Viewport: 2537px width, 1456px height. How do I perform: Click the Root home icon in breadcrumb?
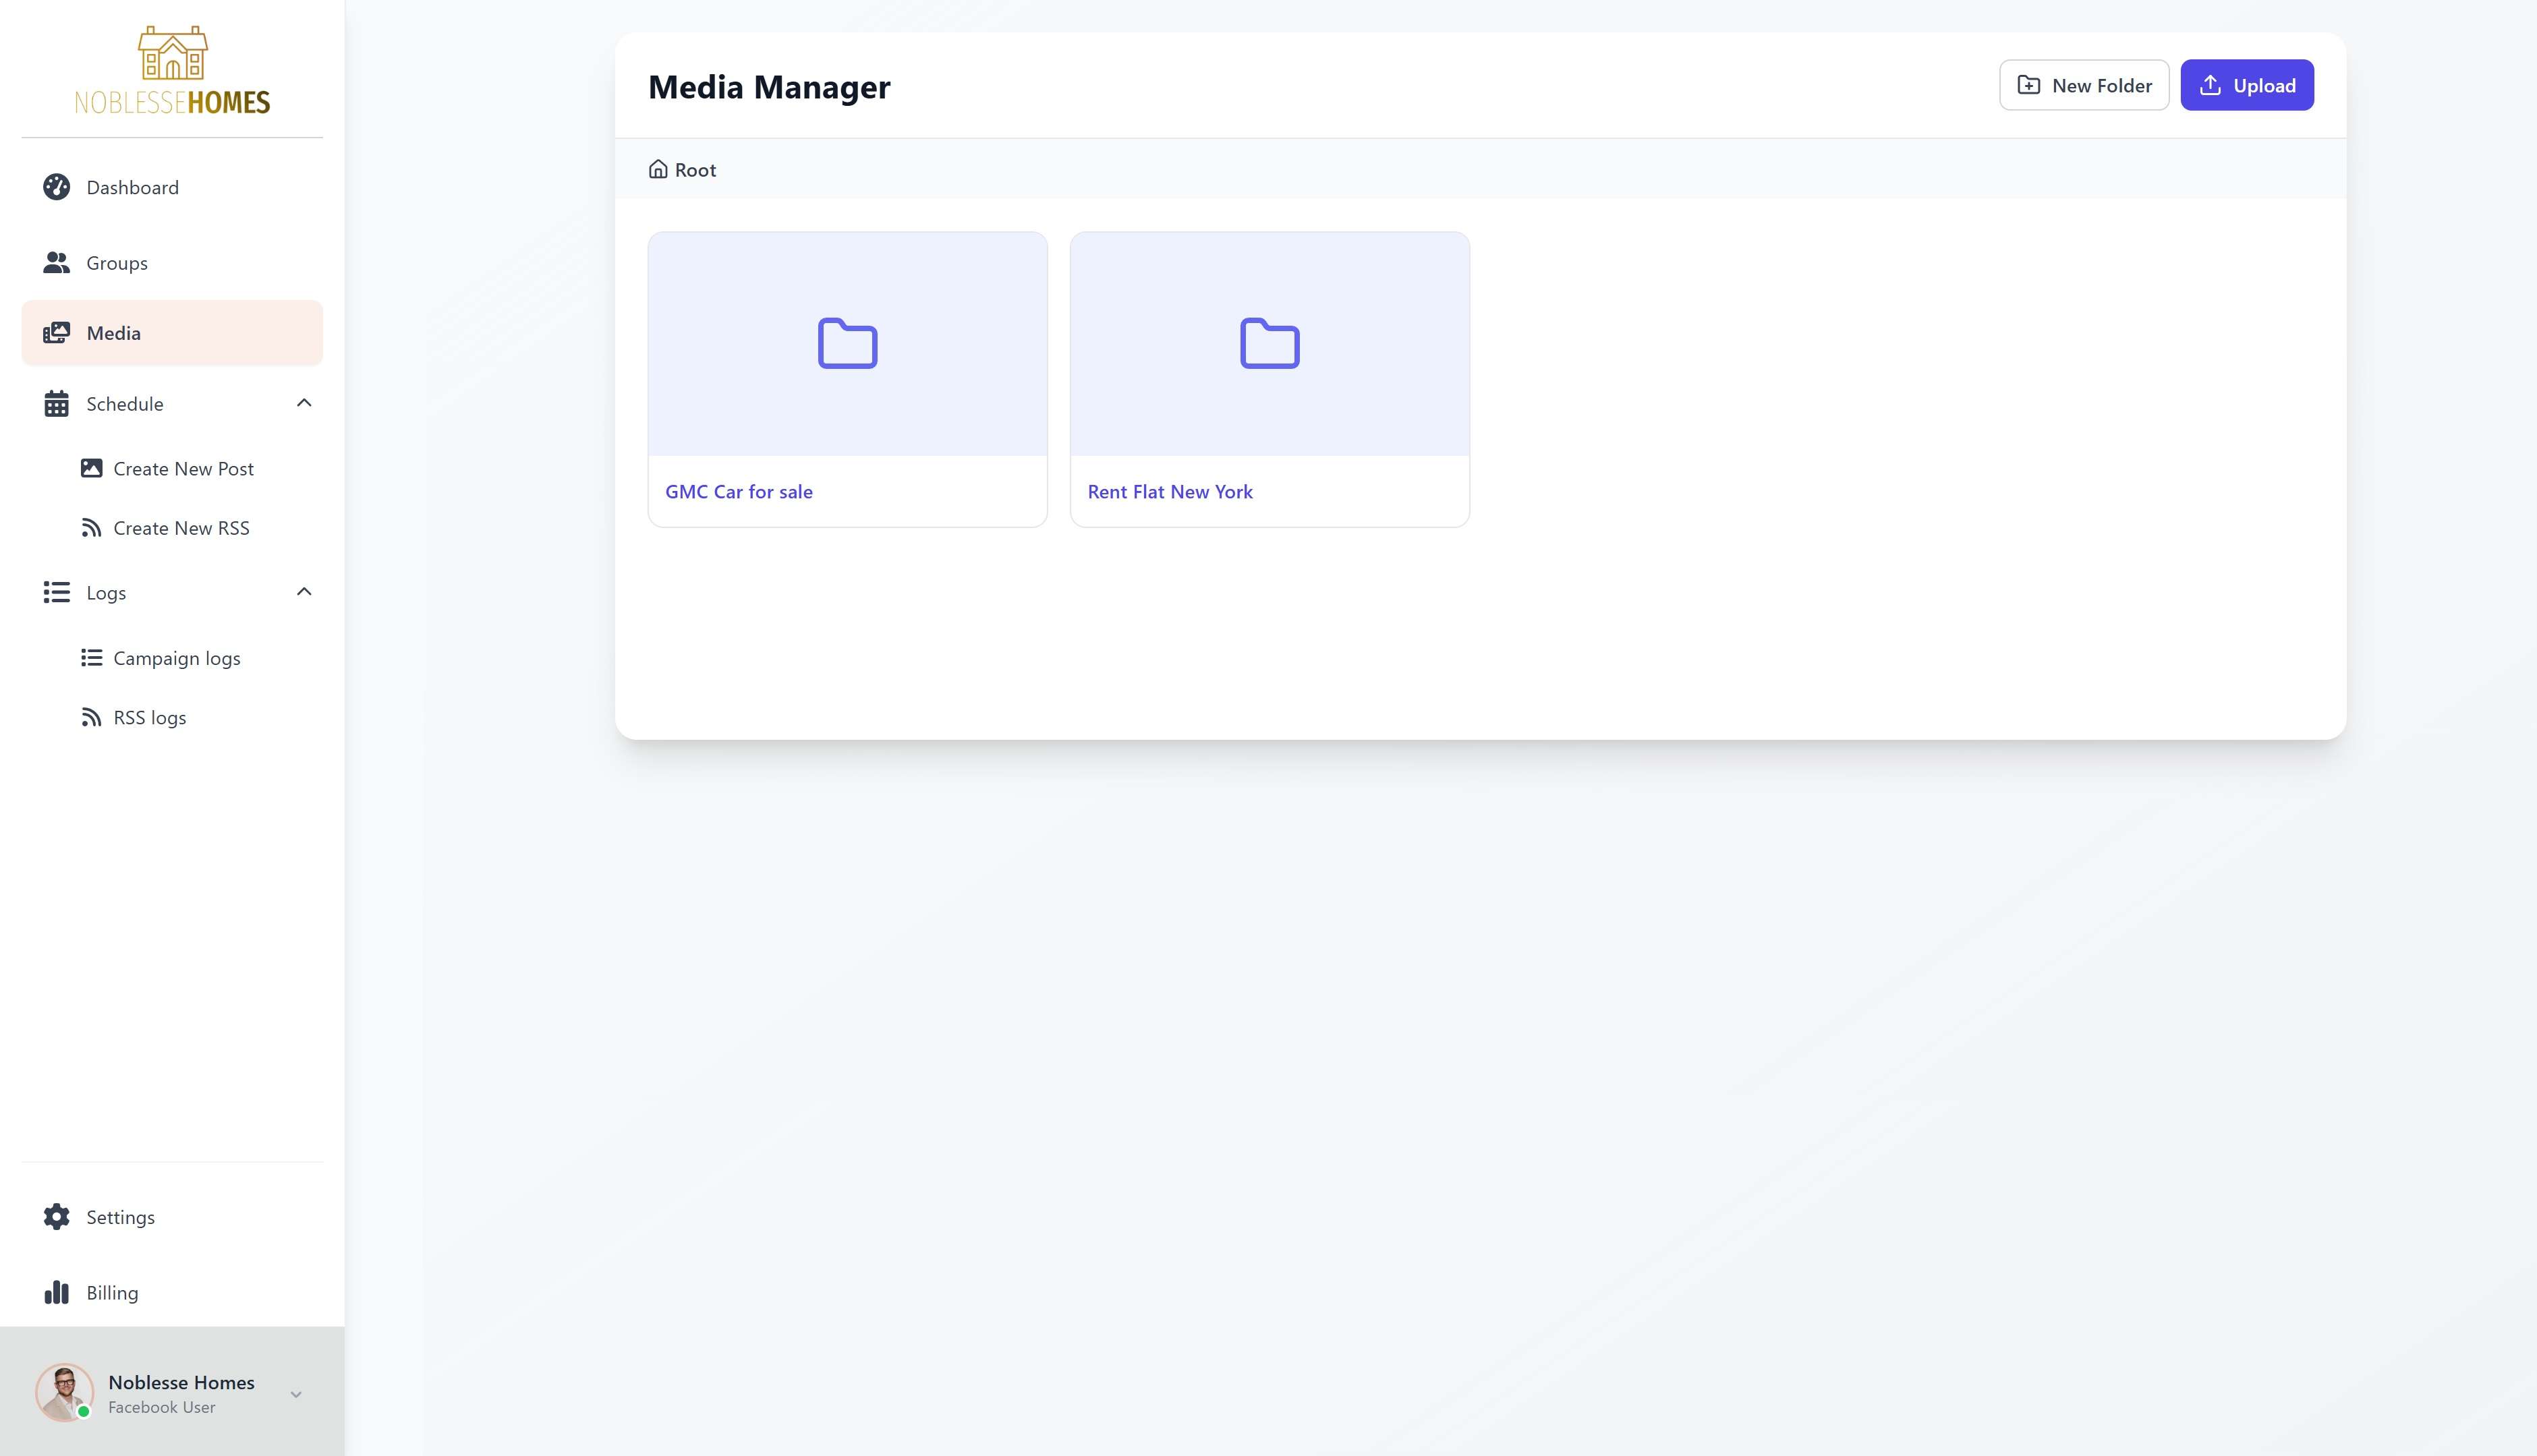658,169
